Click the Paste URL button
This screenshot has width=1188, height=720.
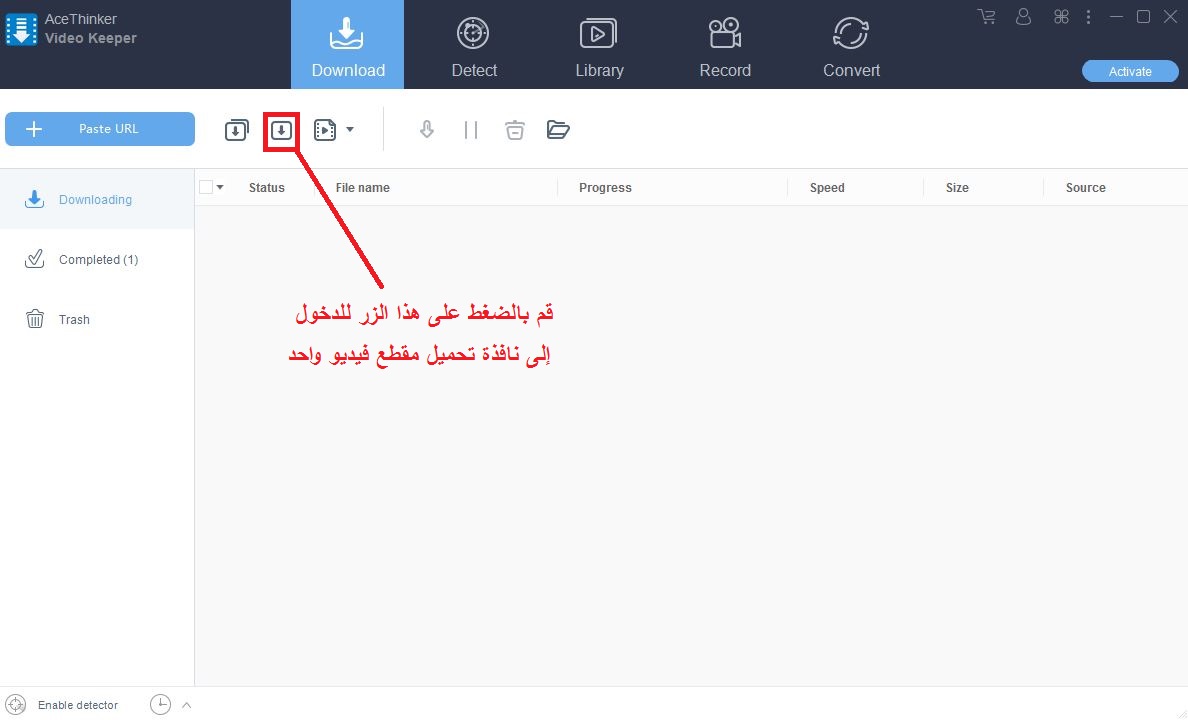click(x=99, y=129)
